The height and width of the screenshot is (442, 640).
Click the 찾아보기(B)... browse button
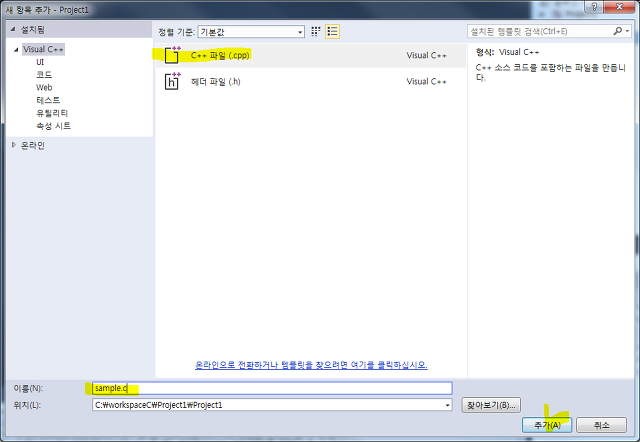(x=491, y=405)
